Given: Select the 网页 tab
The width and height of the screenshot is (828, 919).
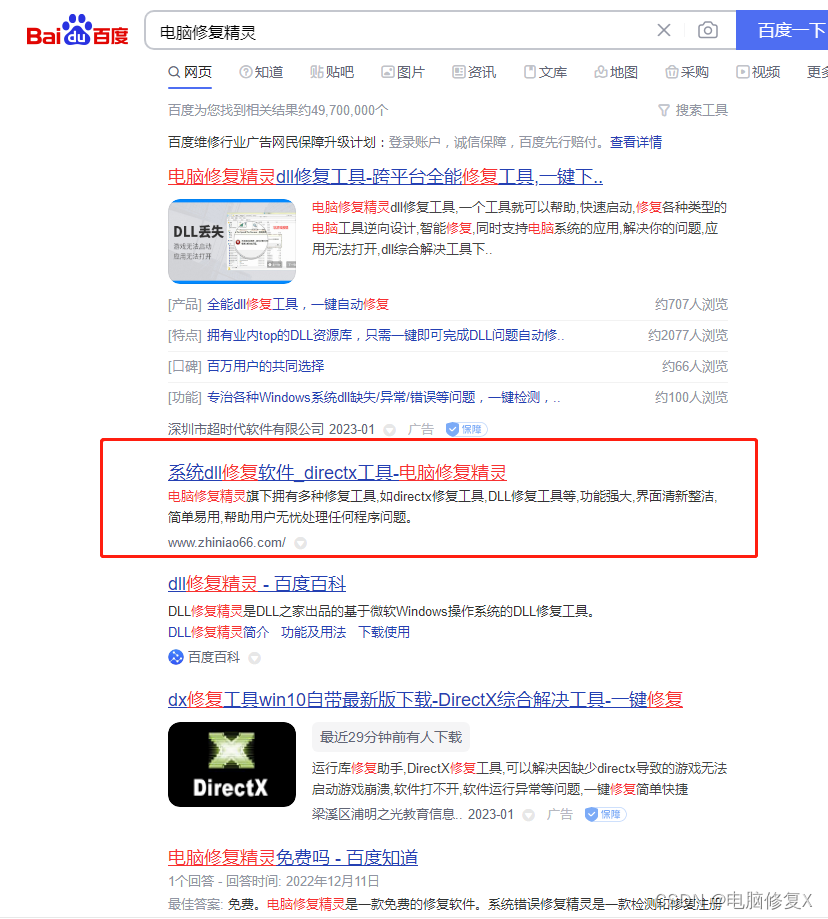Looking at the screenshot, I should (x=190, y=72).
